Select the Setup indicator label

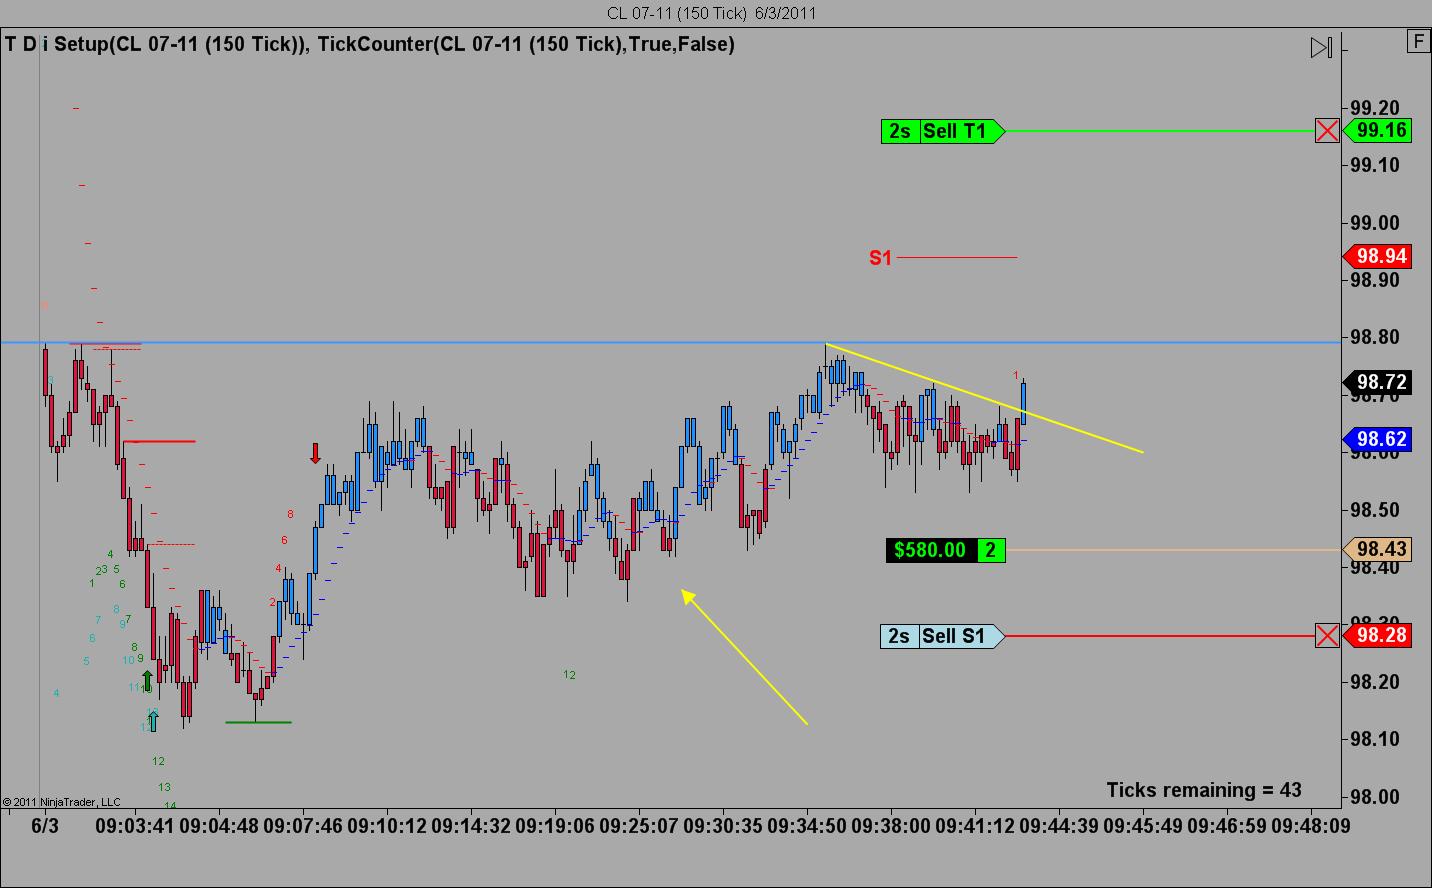pos(182,44)
